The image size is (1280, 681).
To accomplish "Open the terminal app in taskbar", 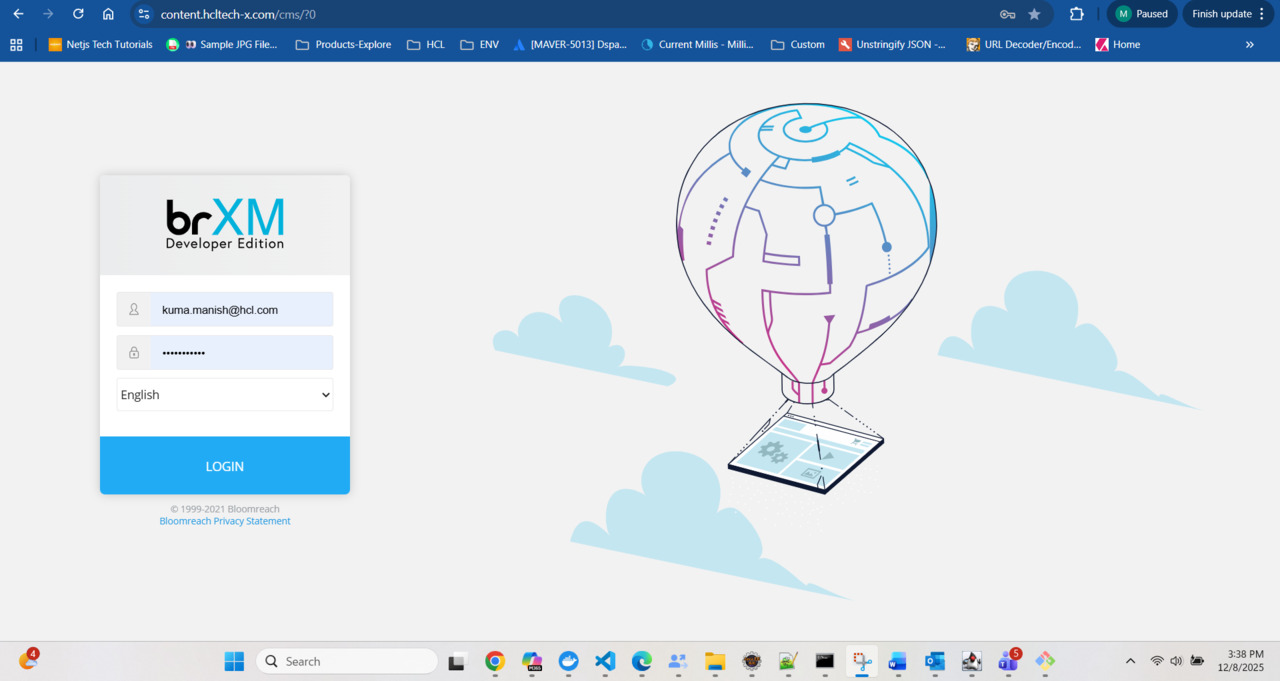I will tap(825, 661).
